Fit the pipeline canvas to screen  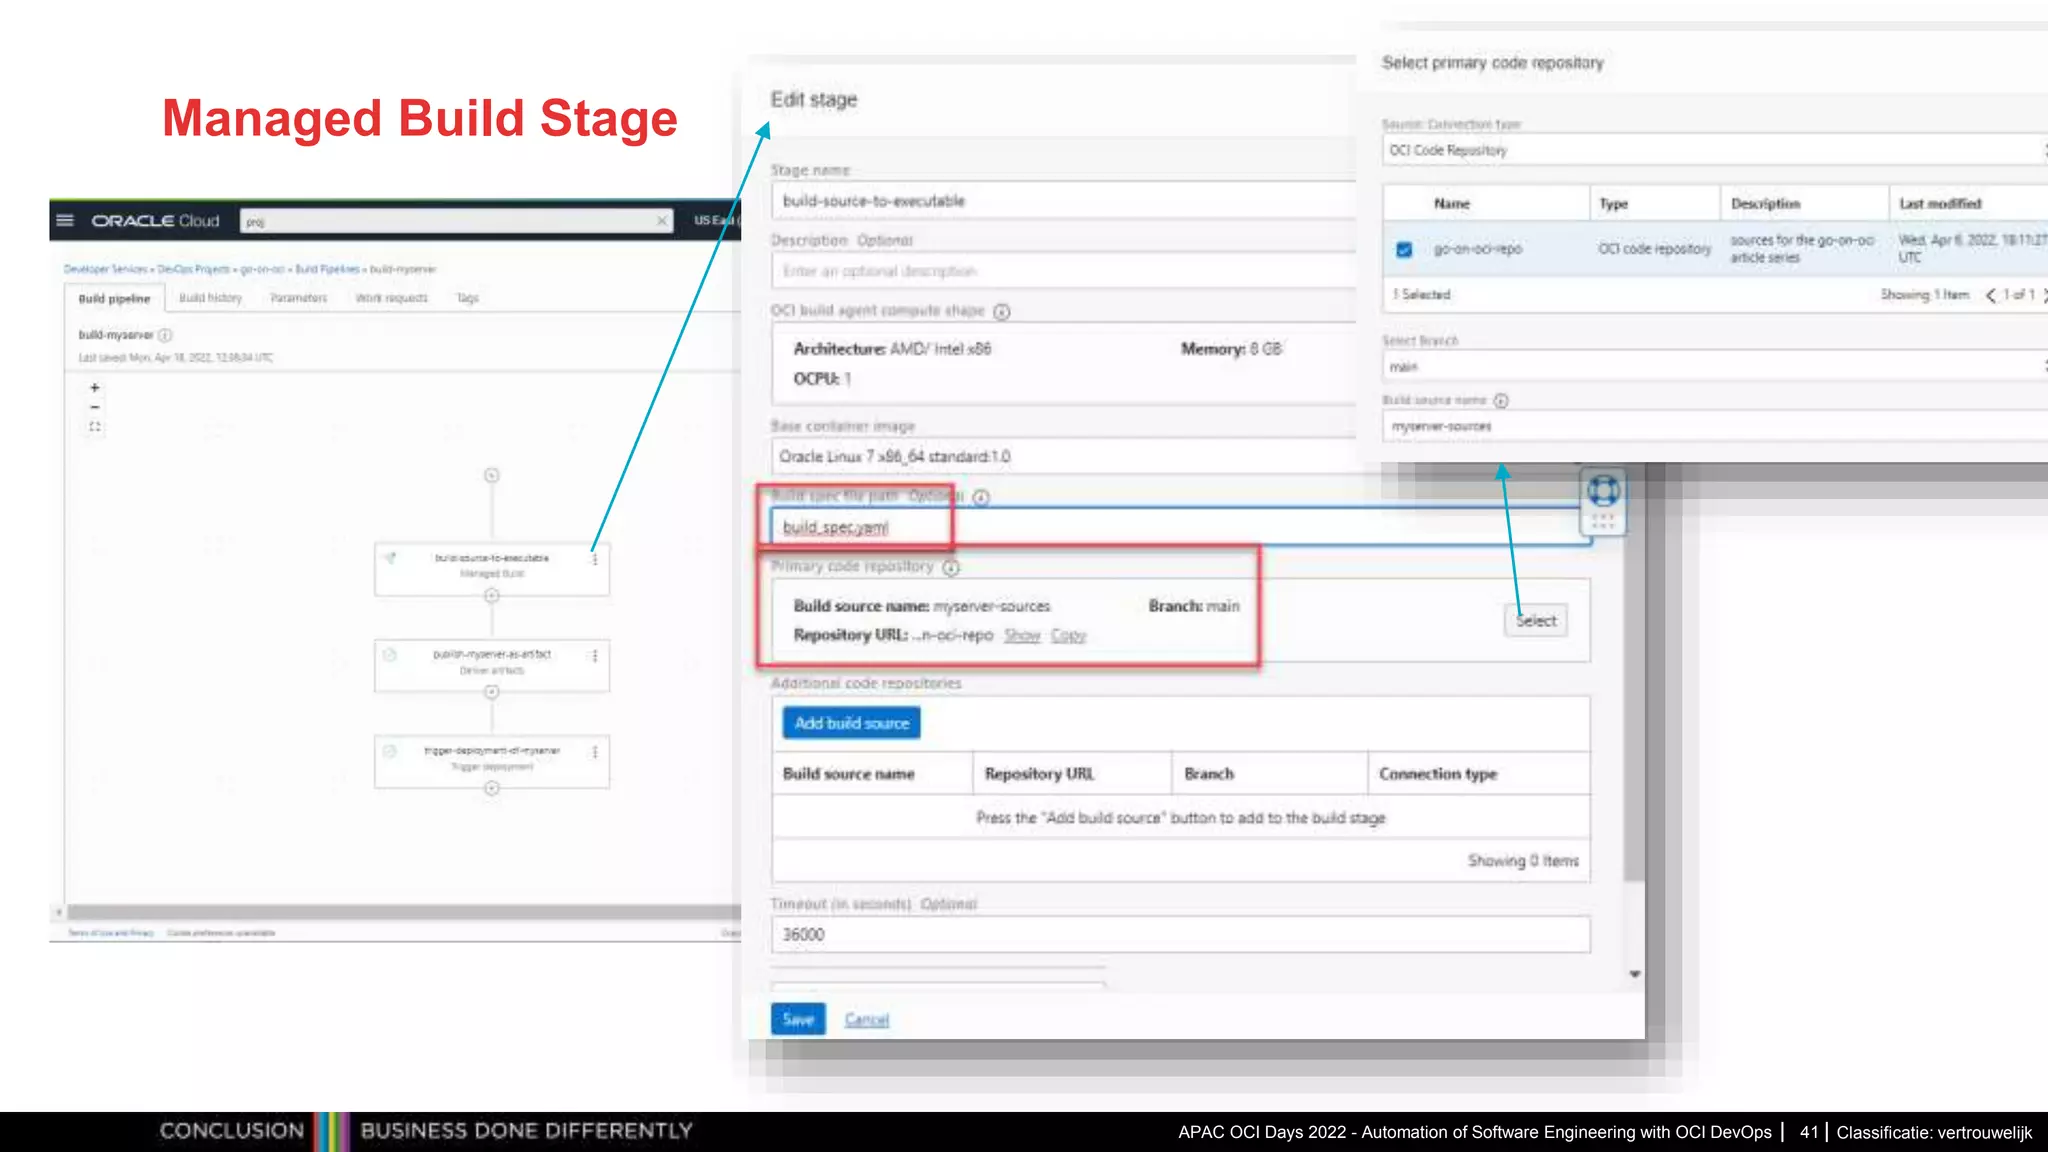coord(95,427)
